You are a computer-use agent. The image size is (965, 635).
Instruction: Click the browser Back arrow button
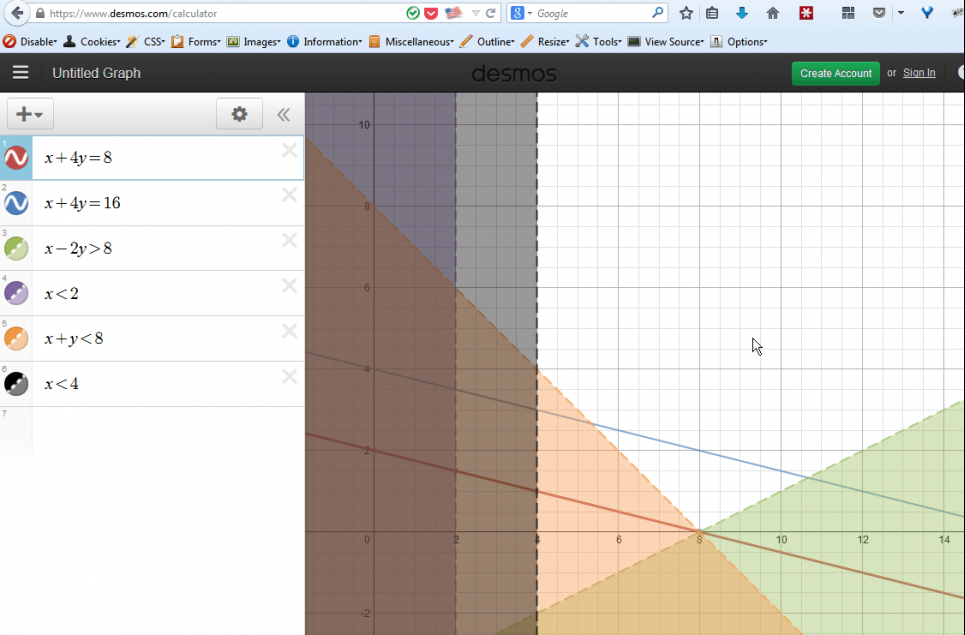(x=17, y=13)
